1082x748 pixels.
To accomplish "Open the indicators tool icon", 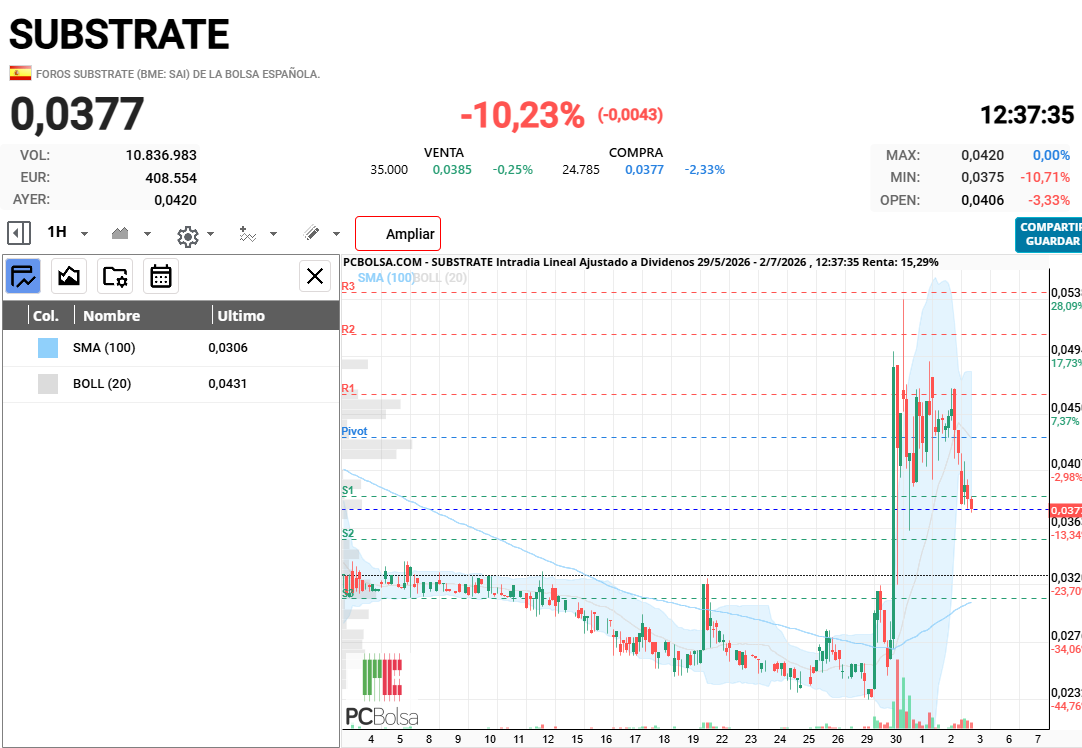I will 248,234.
